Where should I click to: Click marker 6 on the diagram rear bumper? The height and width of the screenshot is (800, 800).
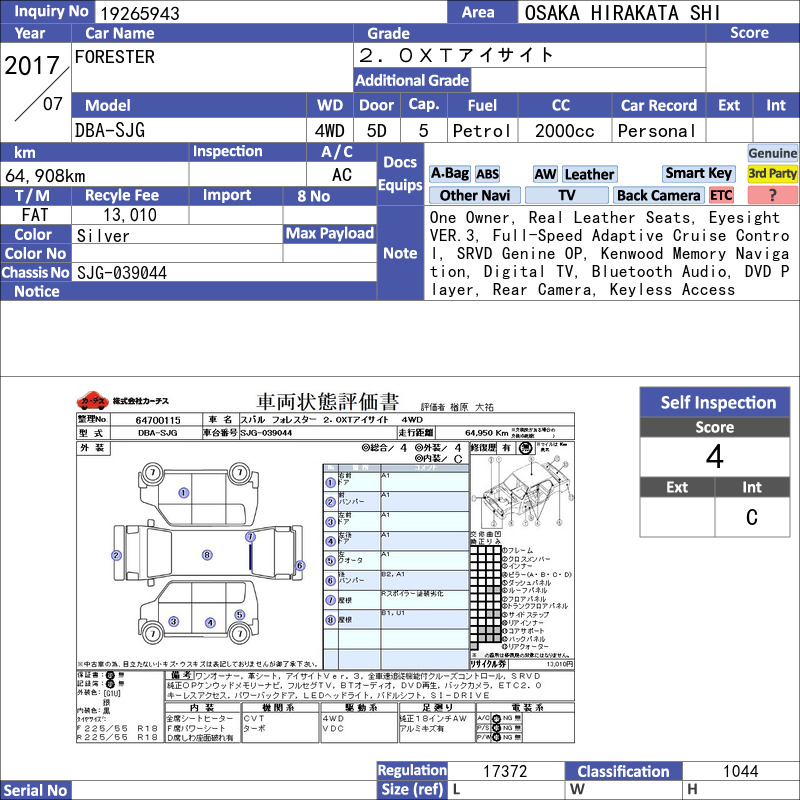[300, 565]
